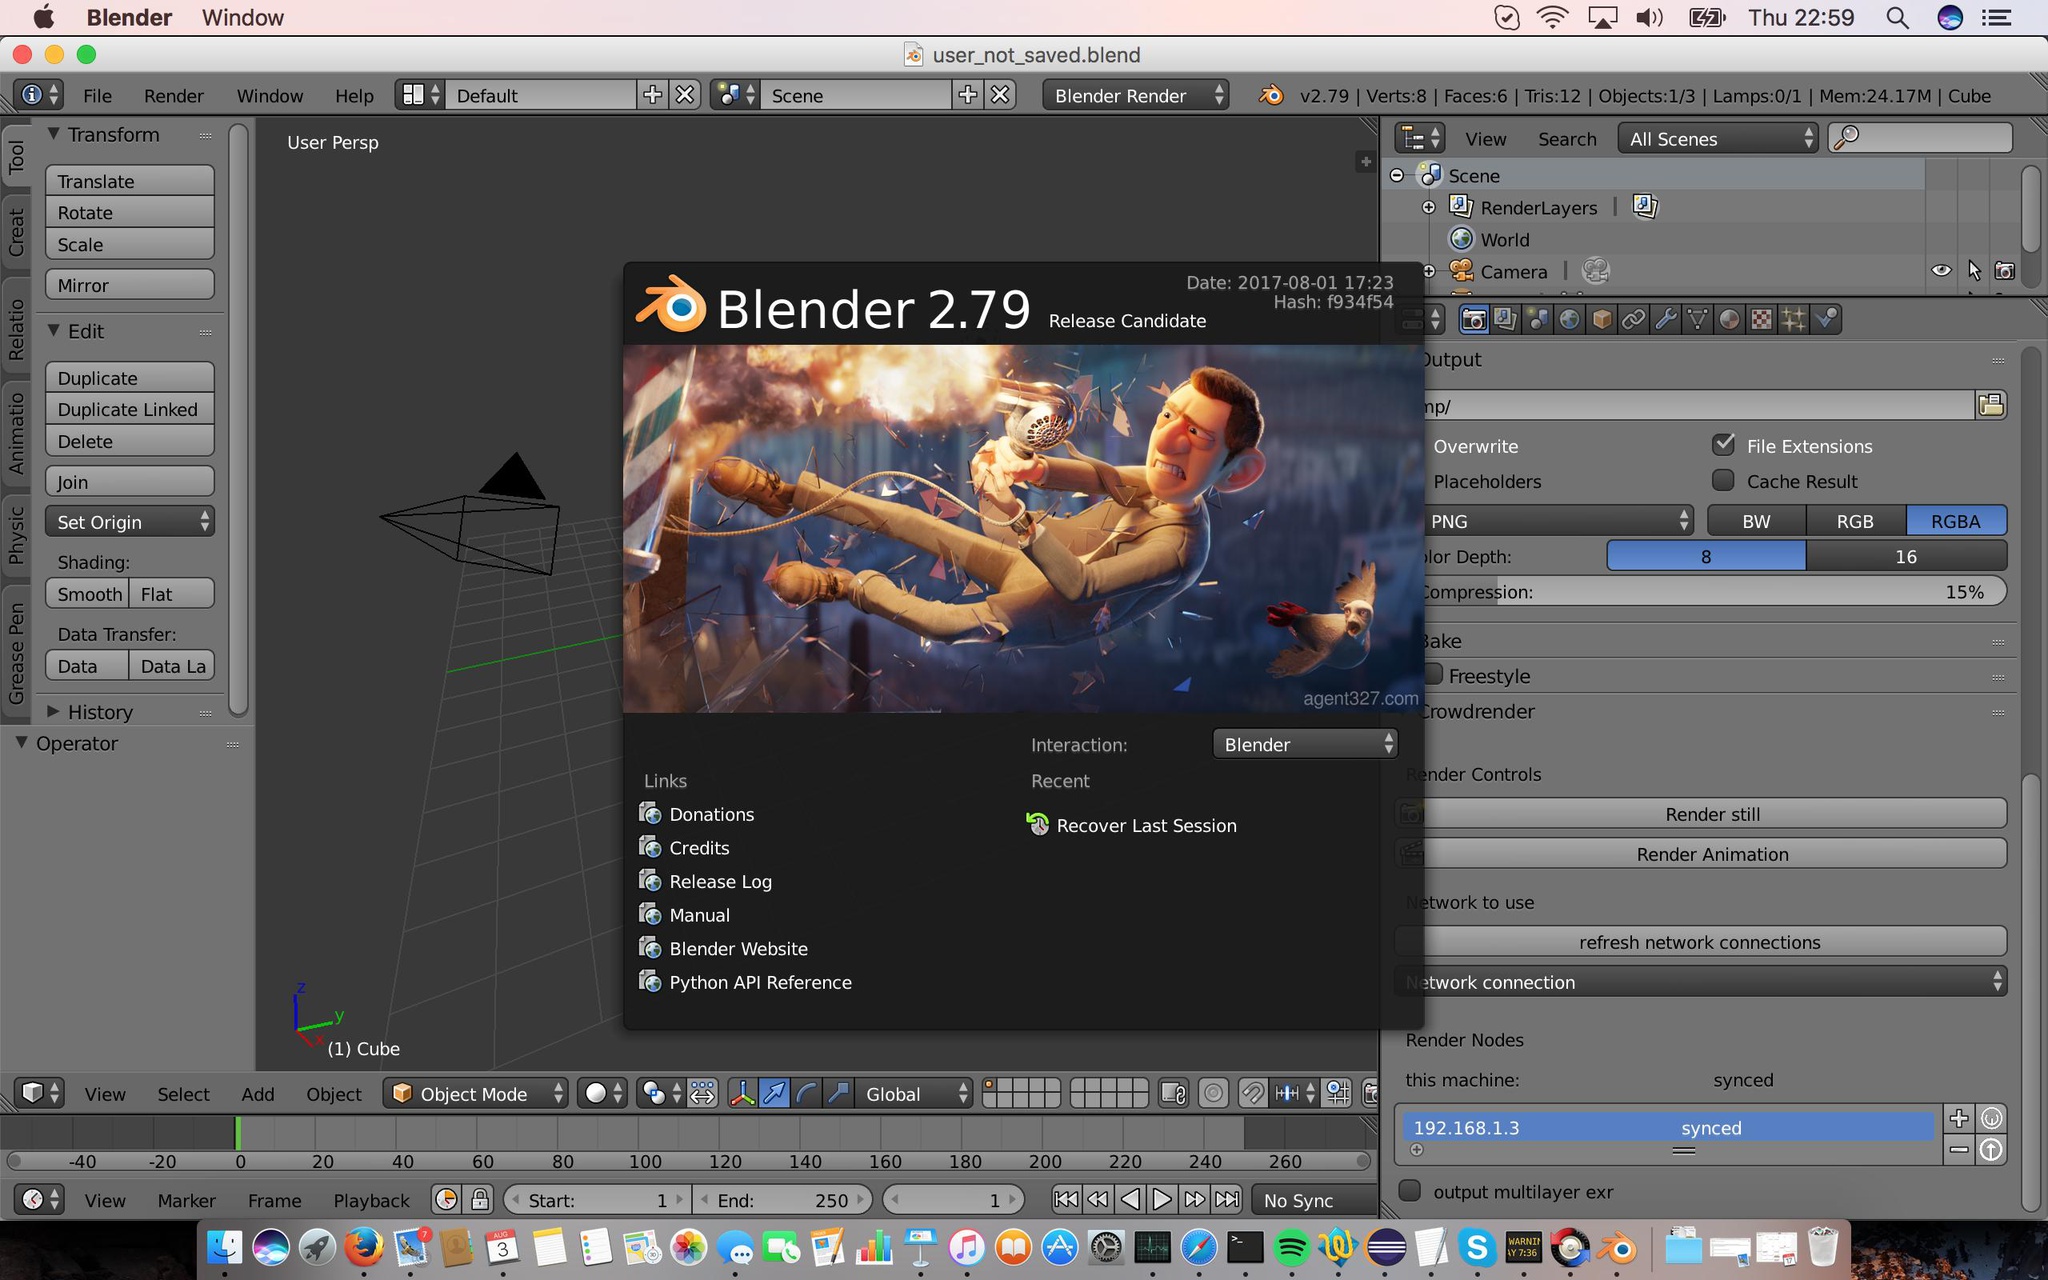Click the proportional editing circle icon
This screenshot has height=1280, width=2048.
1213,1093
